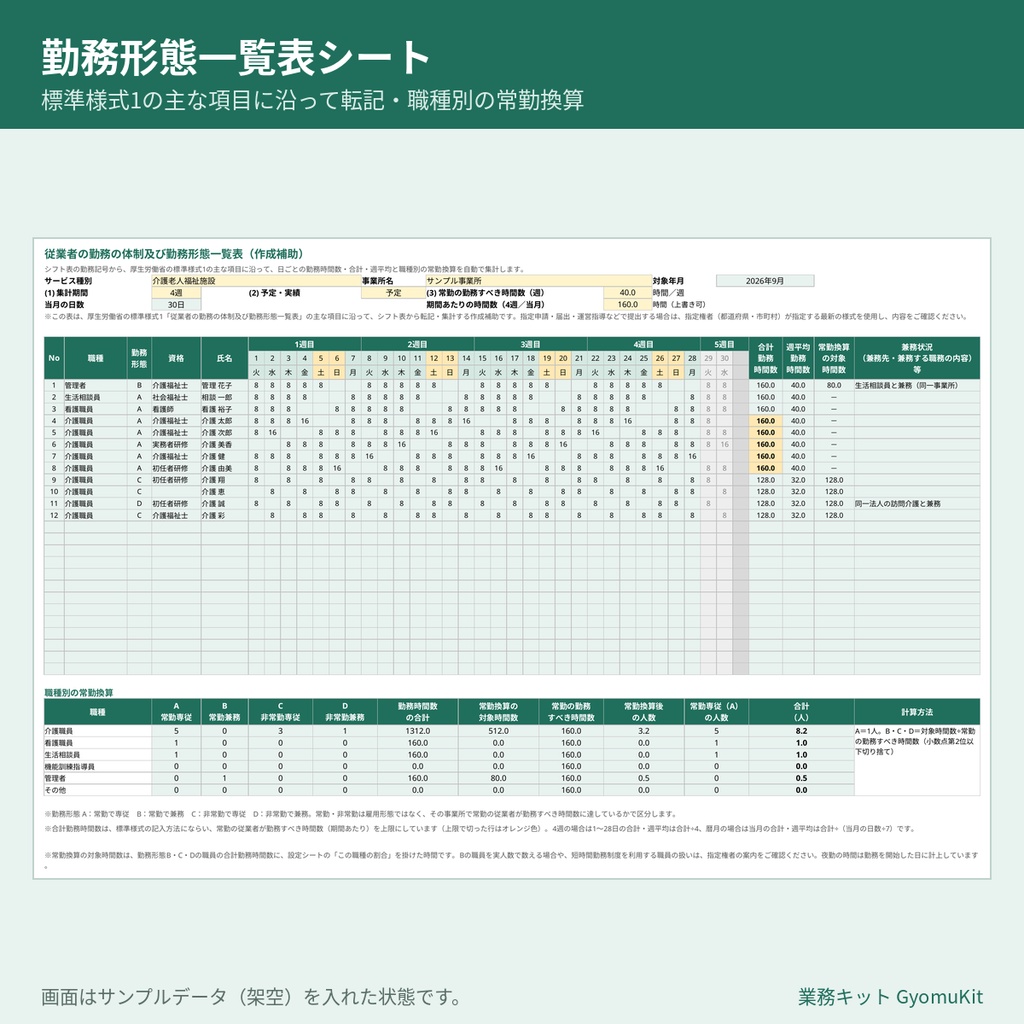Click the 80.0 cell in row 1 管理者
Viewport: 1024px width, 1024px height.
pos(834,385)
